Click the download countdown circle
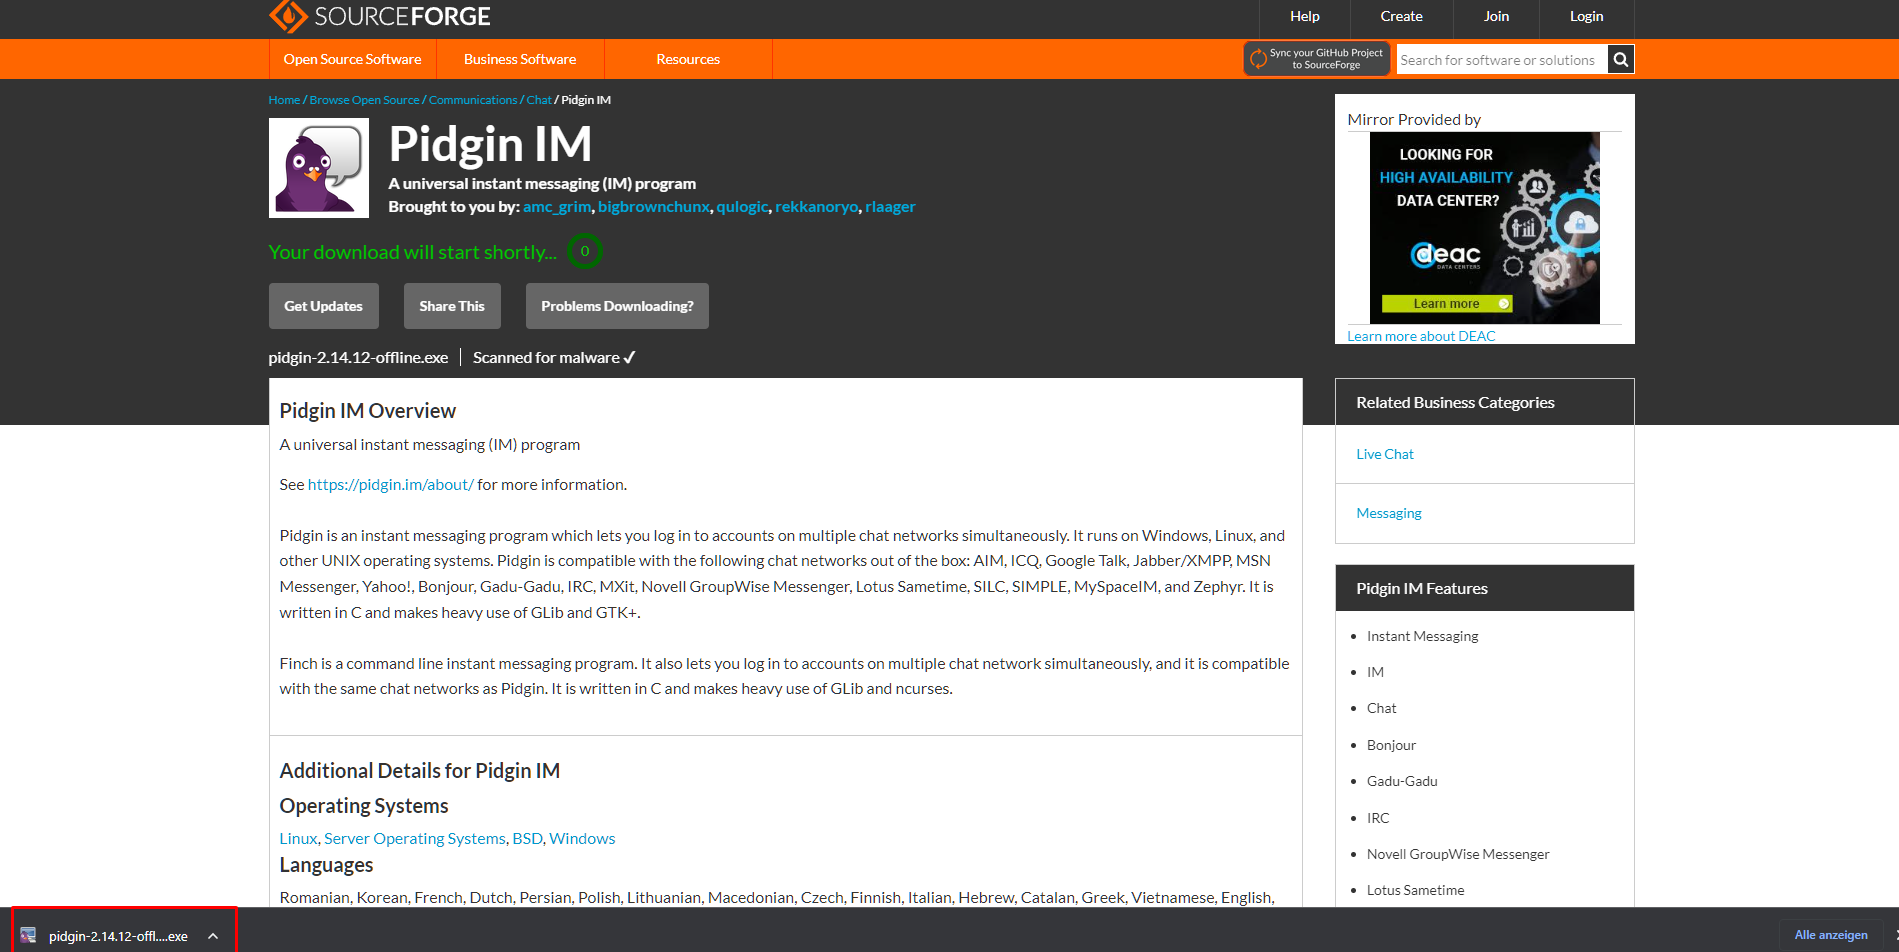The height and width of the screenshot is (952, 1899). (585, 251)
